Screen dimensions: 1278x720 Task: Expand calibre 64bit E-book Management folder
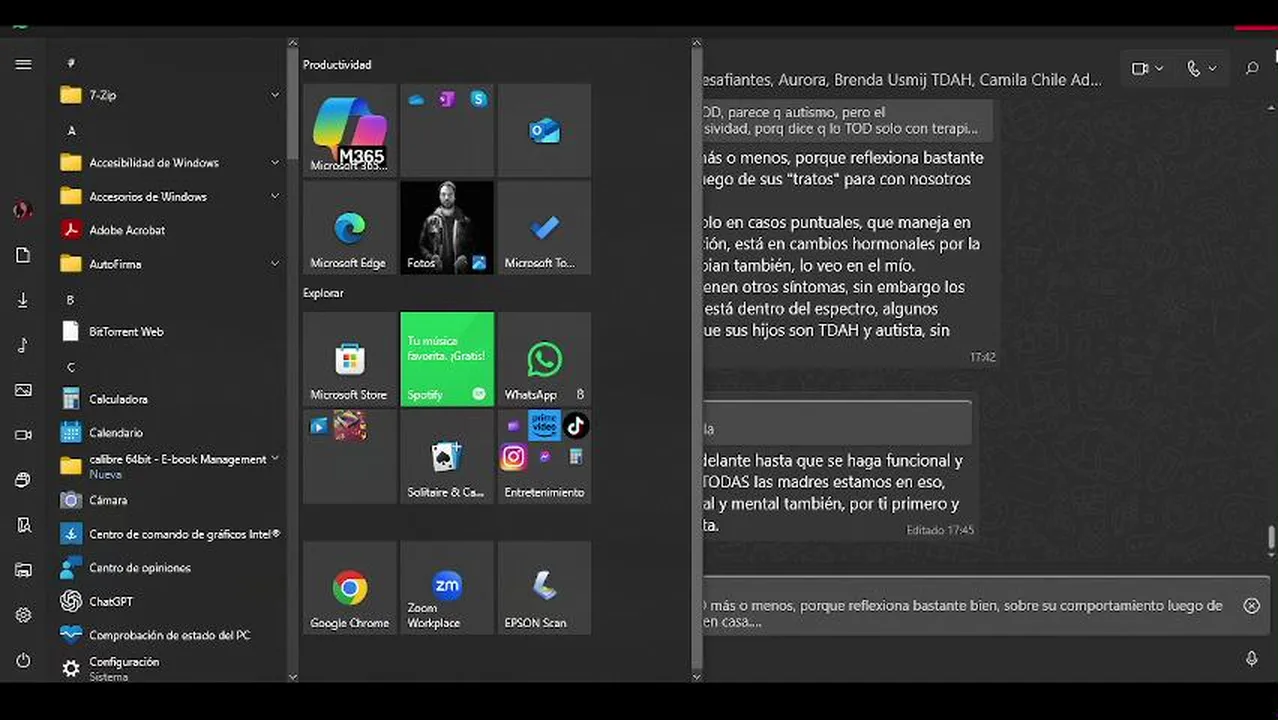click(x=170, y=466)
